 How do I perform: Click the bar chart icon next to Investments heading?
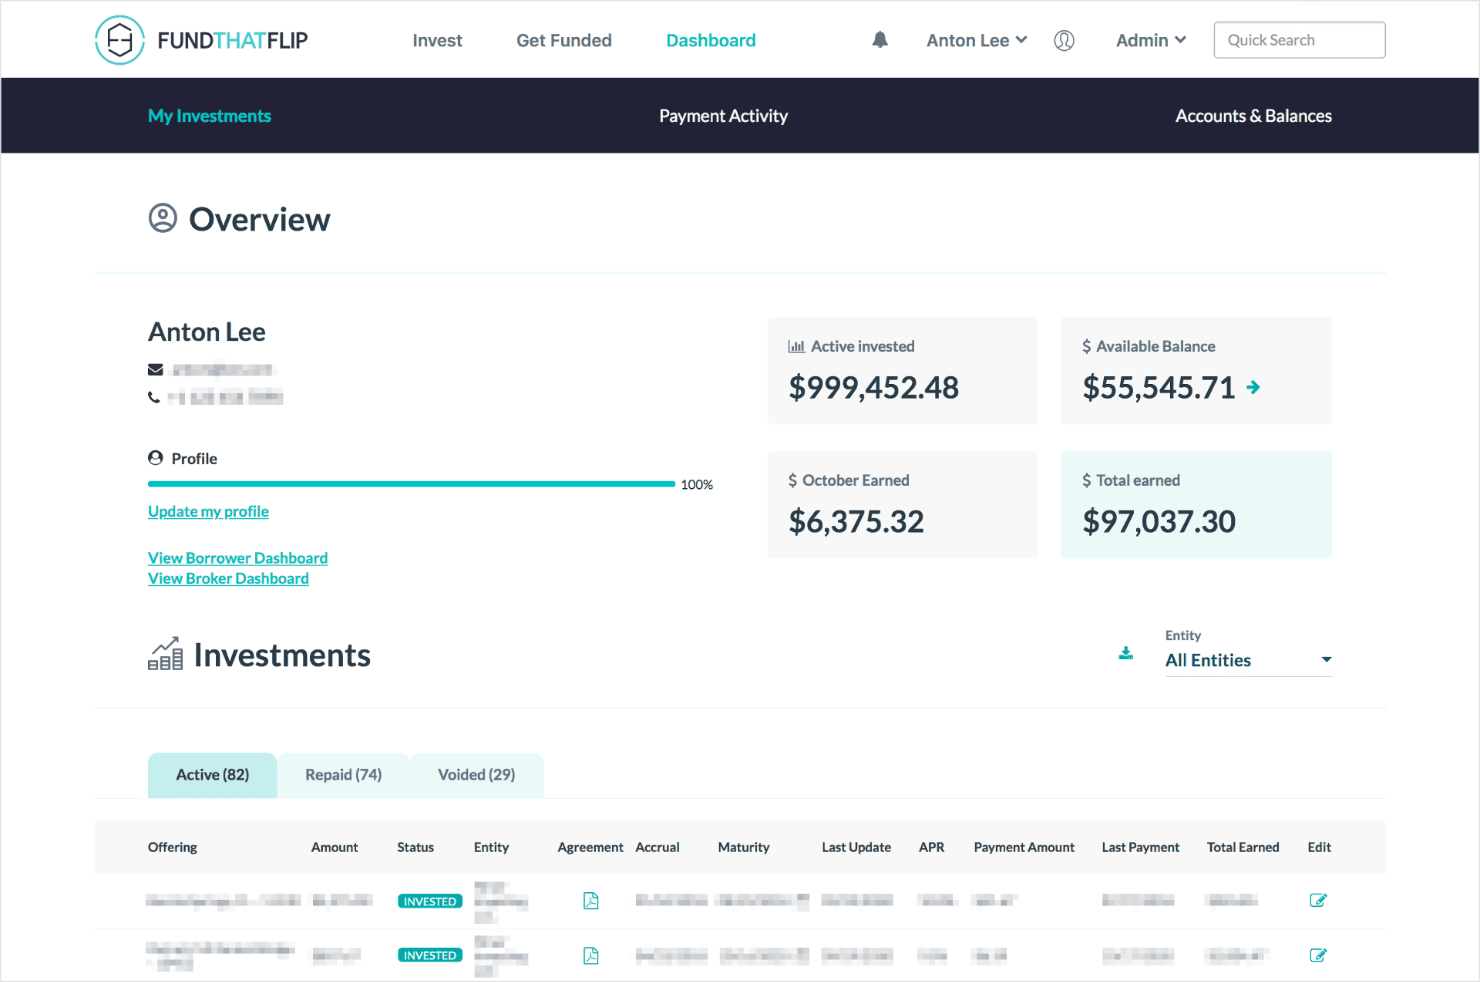164,653
